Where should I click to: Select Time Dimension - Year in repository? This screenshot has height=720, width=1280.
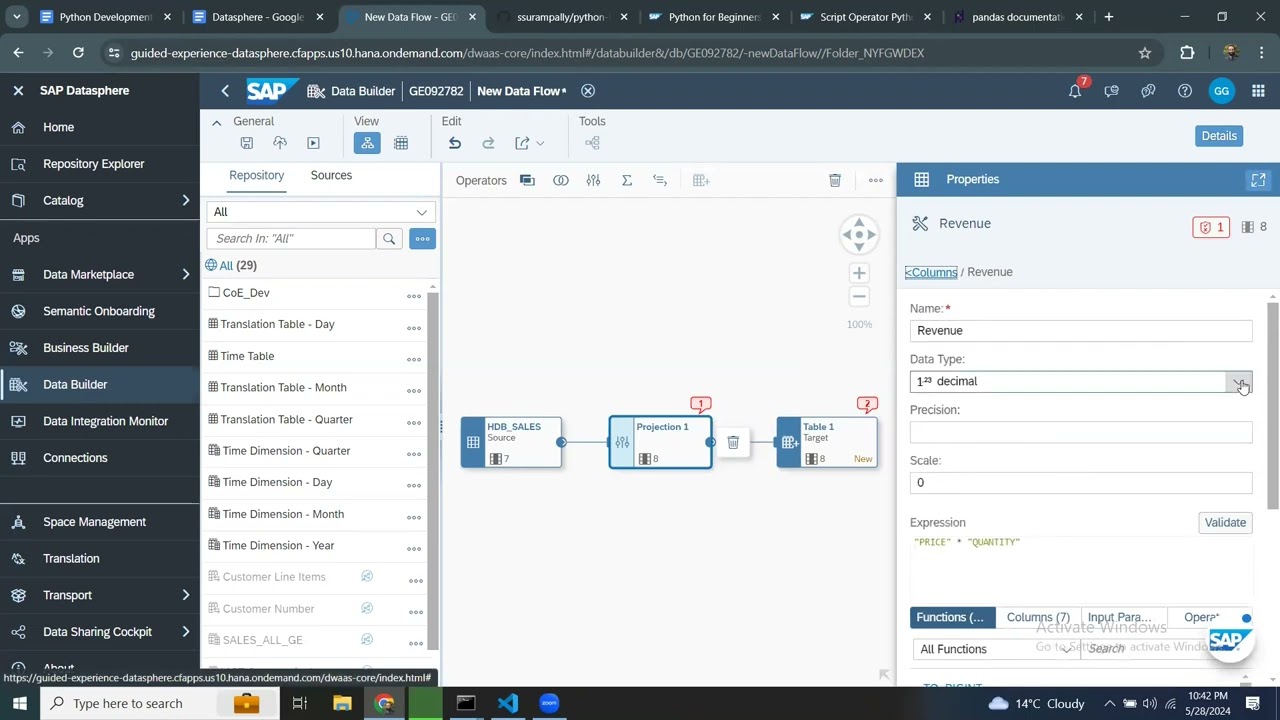tap(278, 546)
